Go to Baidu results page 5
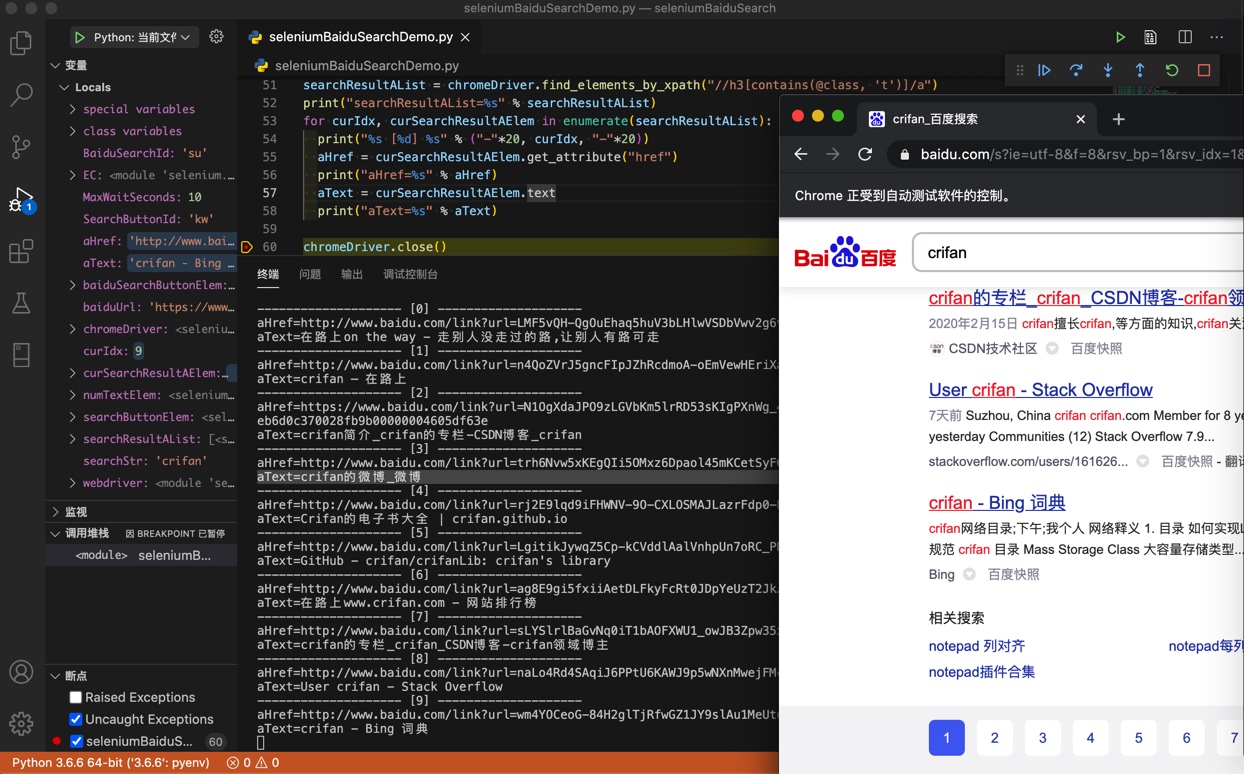 point(1138,738)
